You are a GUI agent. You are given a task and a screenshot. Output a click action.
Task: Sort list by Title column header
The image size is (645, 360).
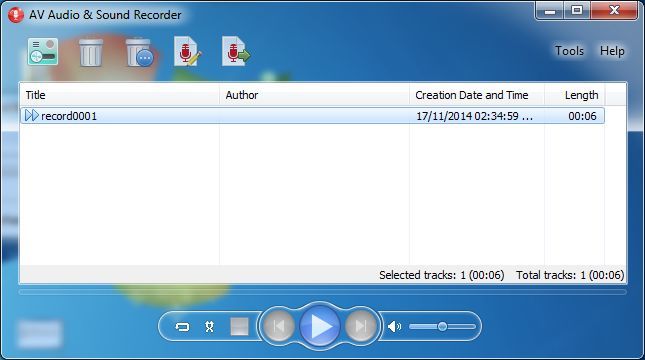(119, 95)
